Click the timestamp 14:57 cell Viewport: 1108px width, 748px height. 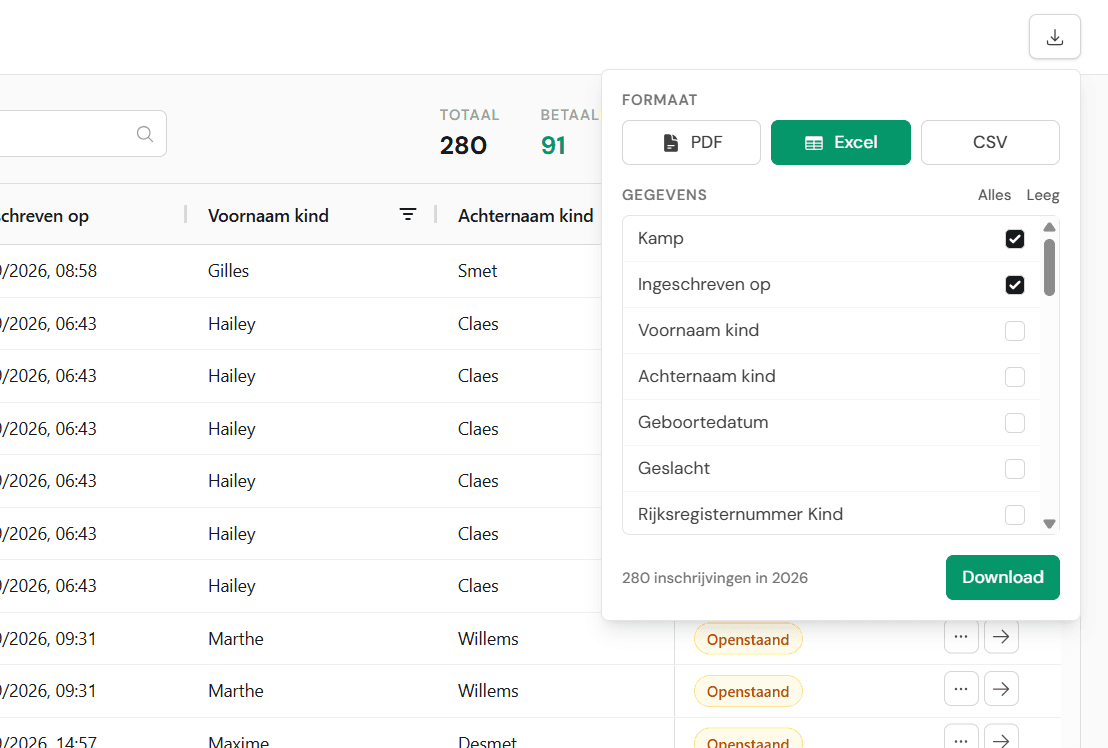click(x=48, y=741)
